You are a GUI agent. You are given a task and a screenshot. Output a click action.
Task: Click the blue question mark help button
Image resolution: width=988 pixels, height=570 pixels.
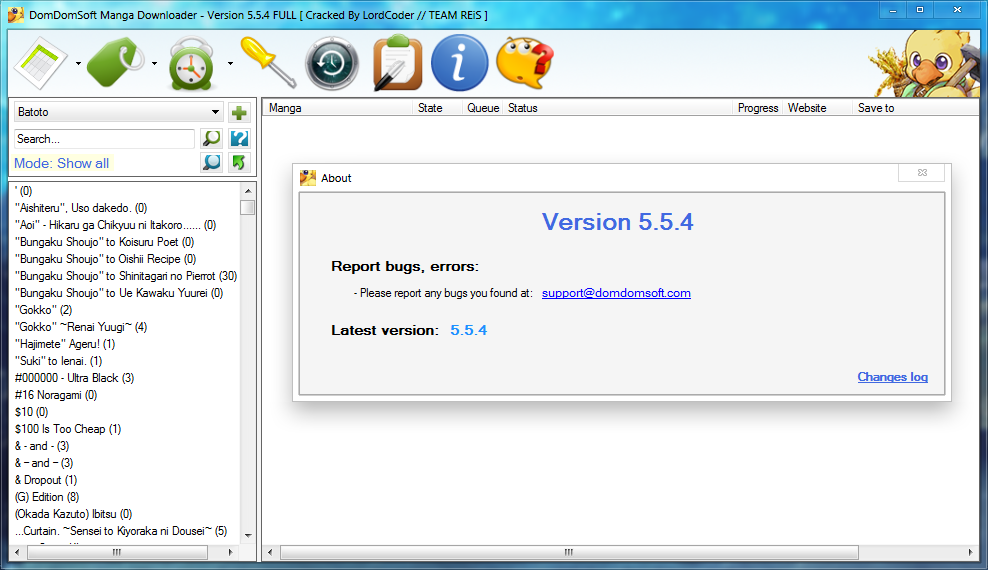pyautogui.click(x=239, y=138)
